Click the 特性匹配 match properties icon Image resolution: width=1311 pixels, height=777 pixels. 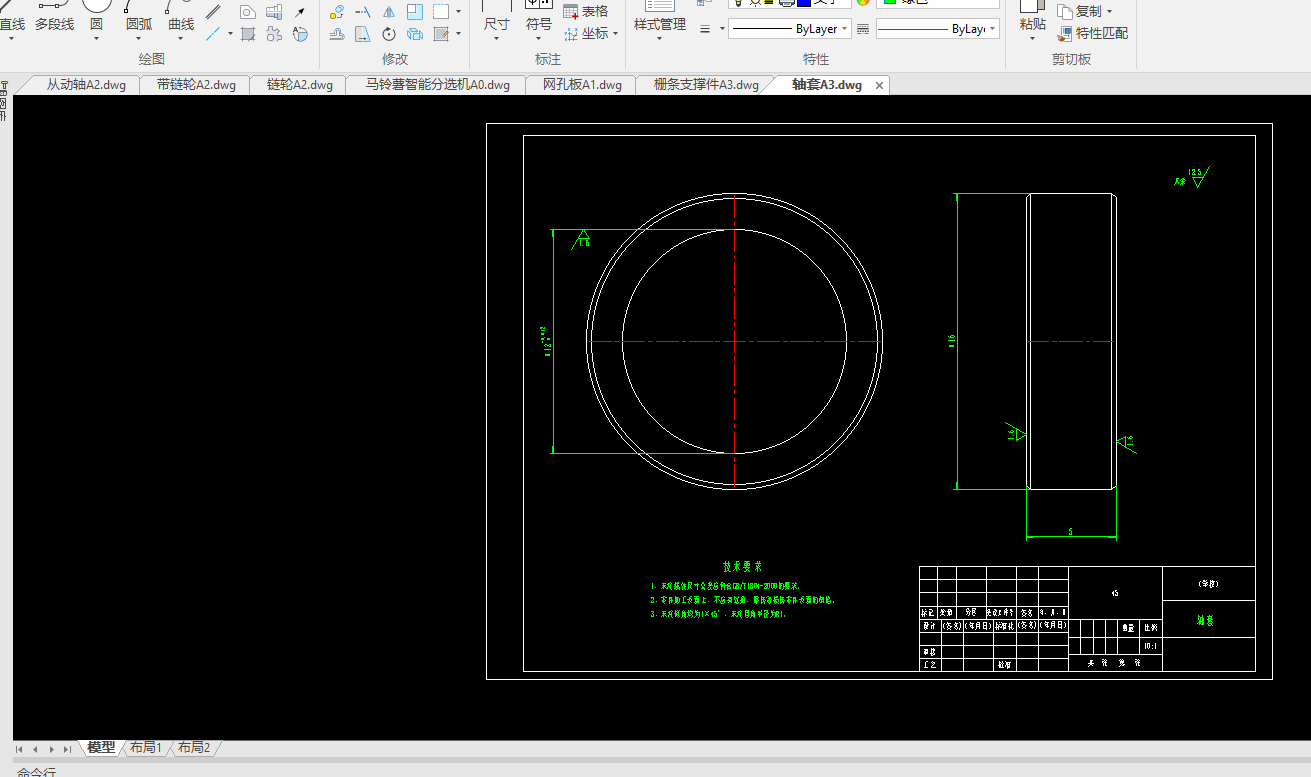pyautogui.click(x=1065, y=33)
